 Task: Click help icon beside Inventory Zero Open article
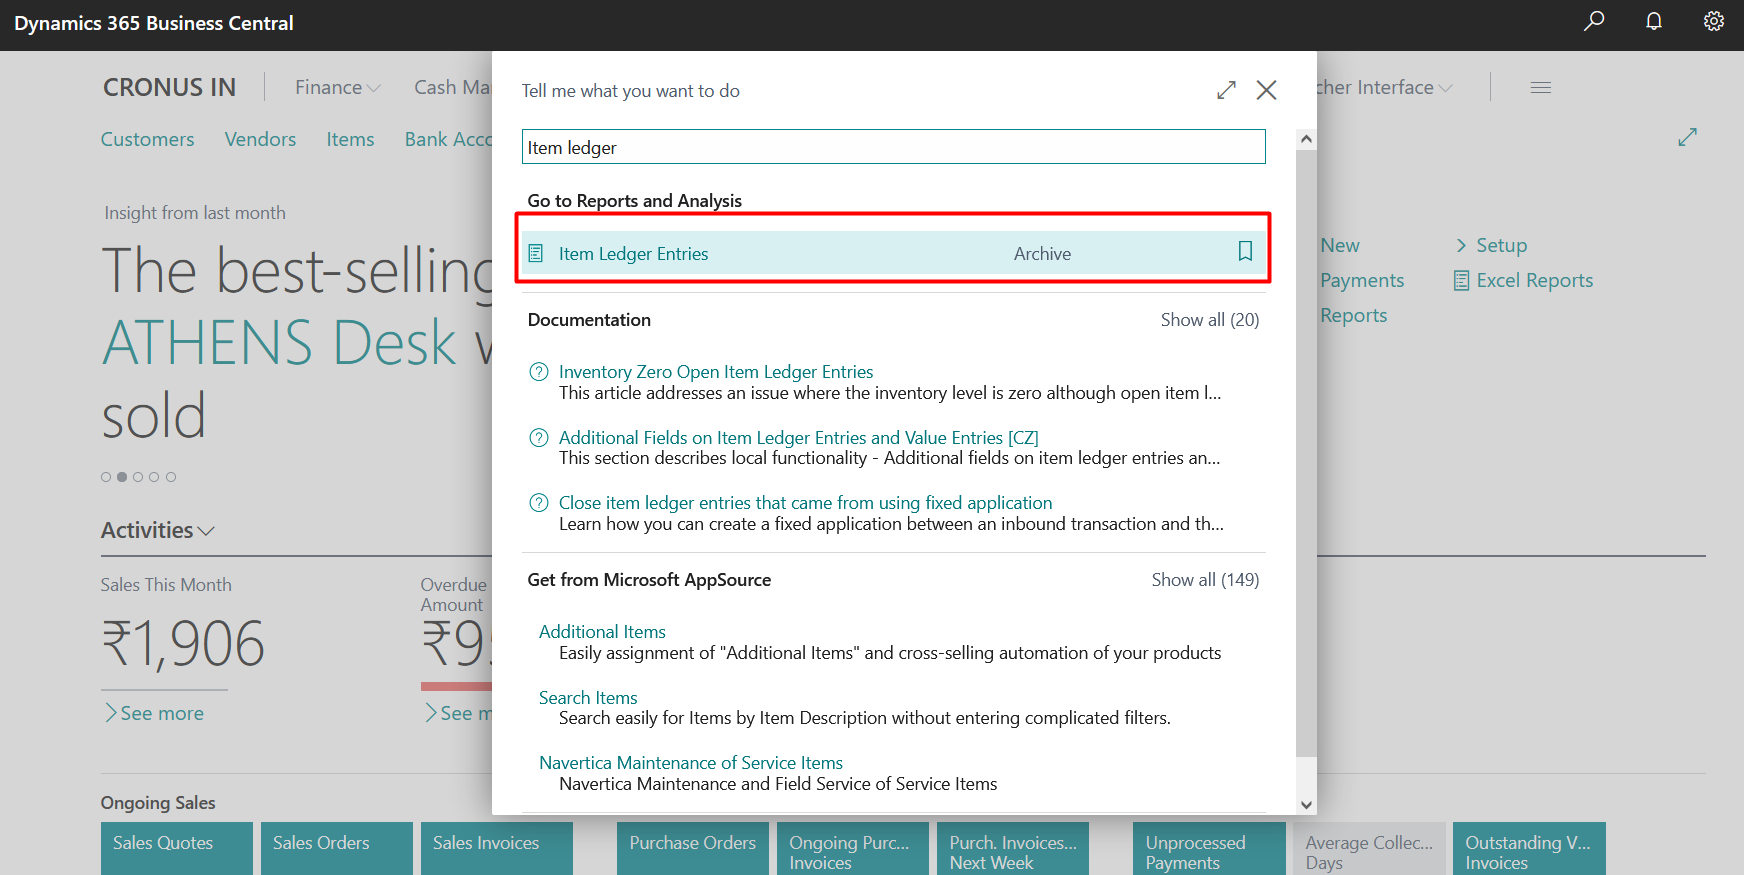[539, 372]
